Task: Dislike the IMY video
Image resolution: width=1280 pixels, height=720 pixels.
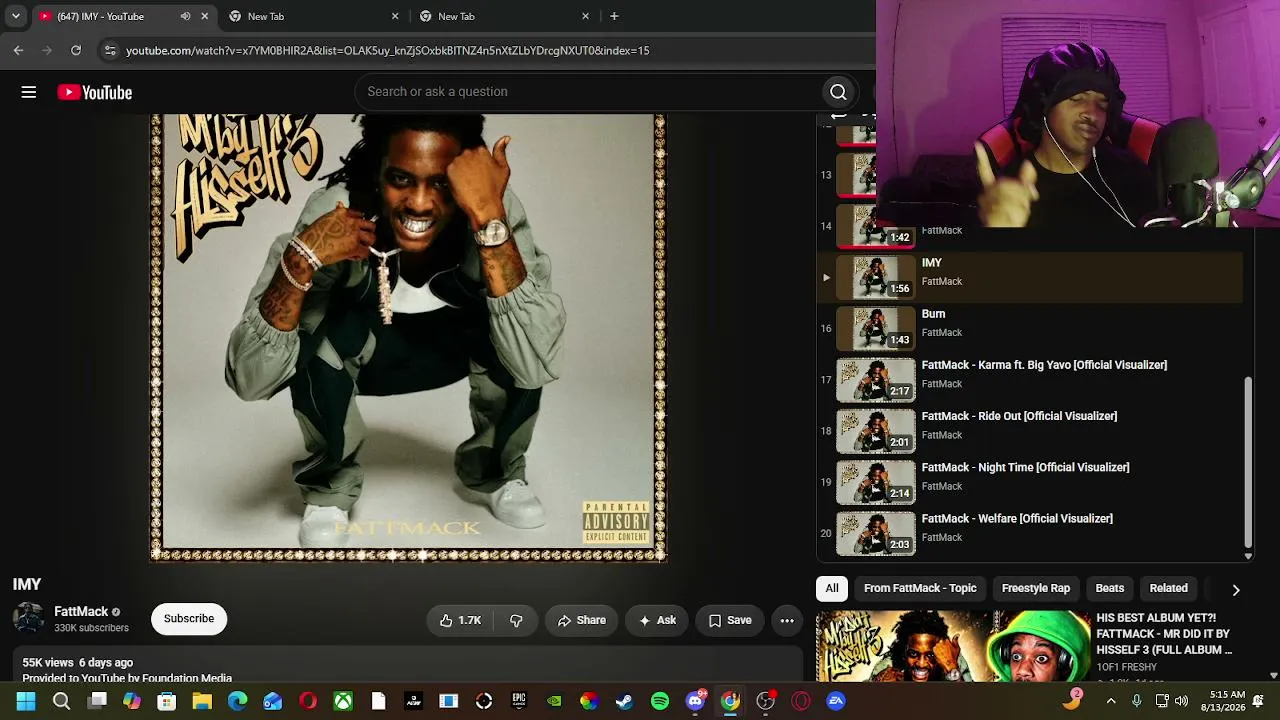Action: click(516, 620)
